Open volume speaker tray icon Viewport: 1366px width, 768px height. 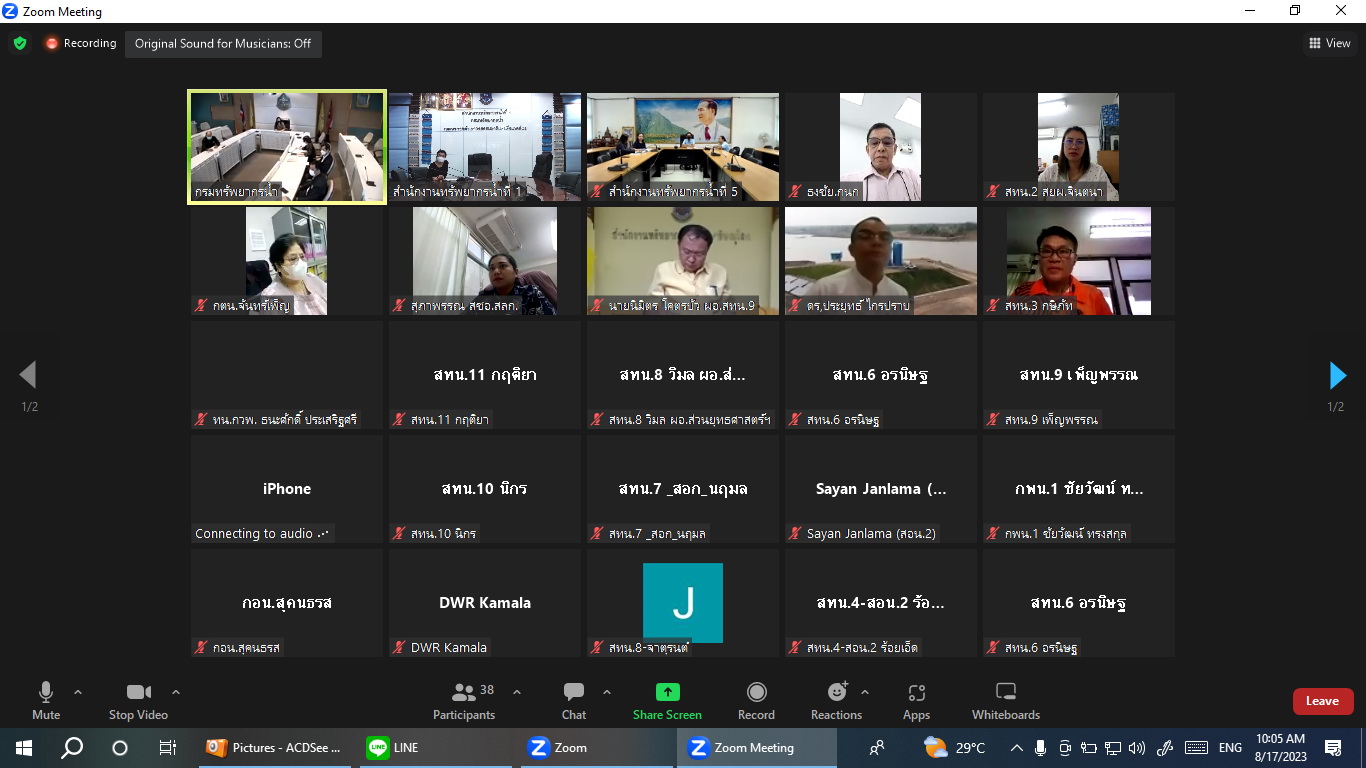[1137, 748]
